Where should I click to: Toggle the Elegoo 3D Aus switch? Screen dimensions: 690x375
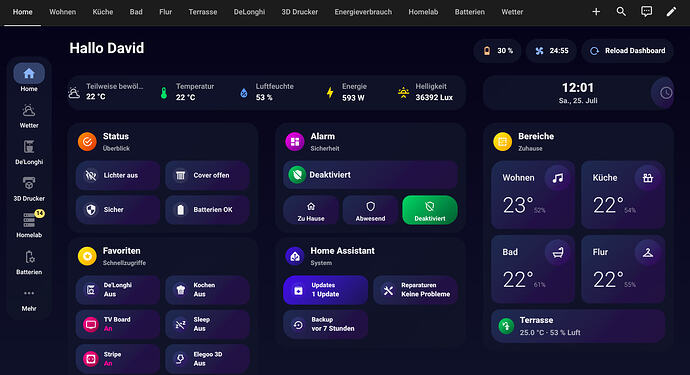click(x=208, y=359)
